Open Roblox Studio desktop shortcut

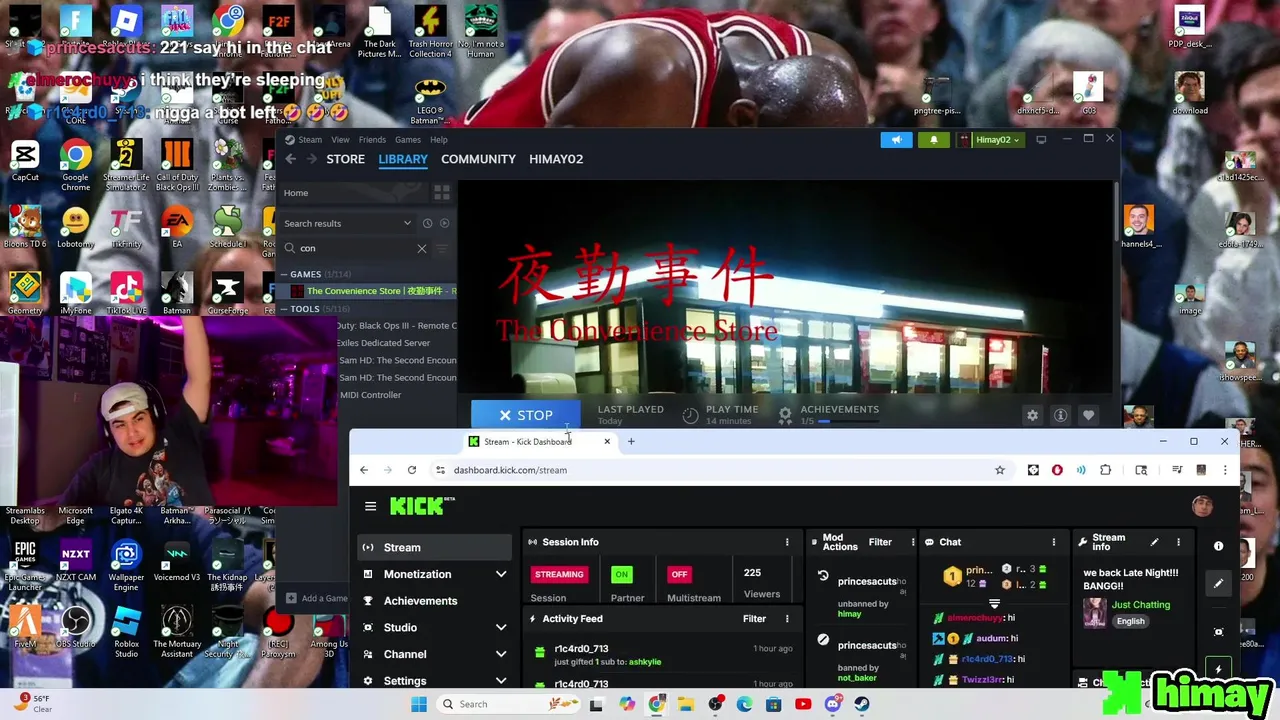[126, 631]
